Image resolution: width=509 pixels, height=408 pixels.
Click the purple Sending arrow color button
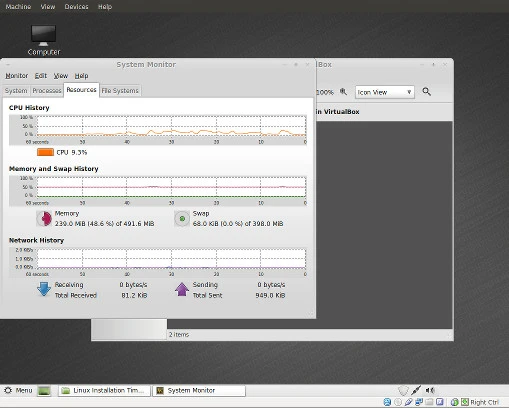coord(182,289)
